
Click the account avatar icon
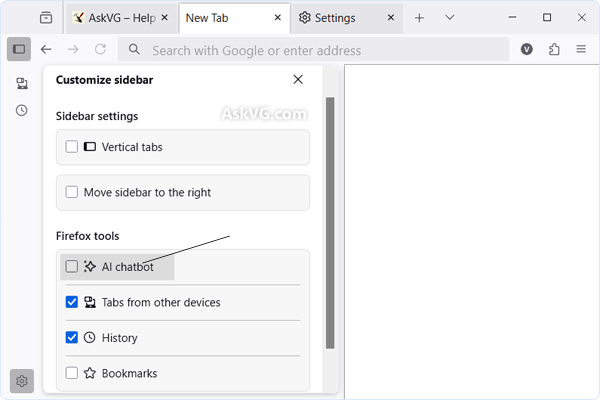coord(527,50)
